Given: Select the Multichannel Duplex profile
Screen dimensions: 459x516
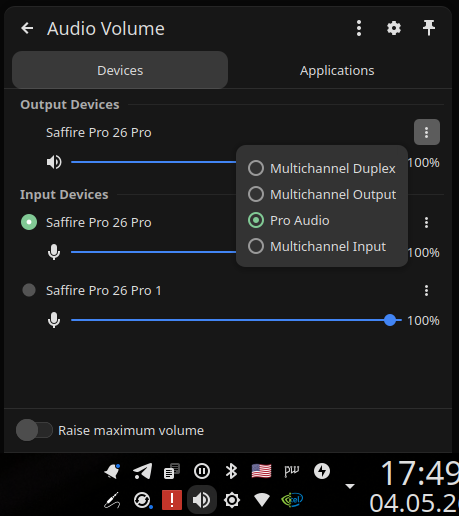Looking at the screenshot, I should pos(322,168).
